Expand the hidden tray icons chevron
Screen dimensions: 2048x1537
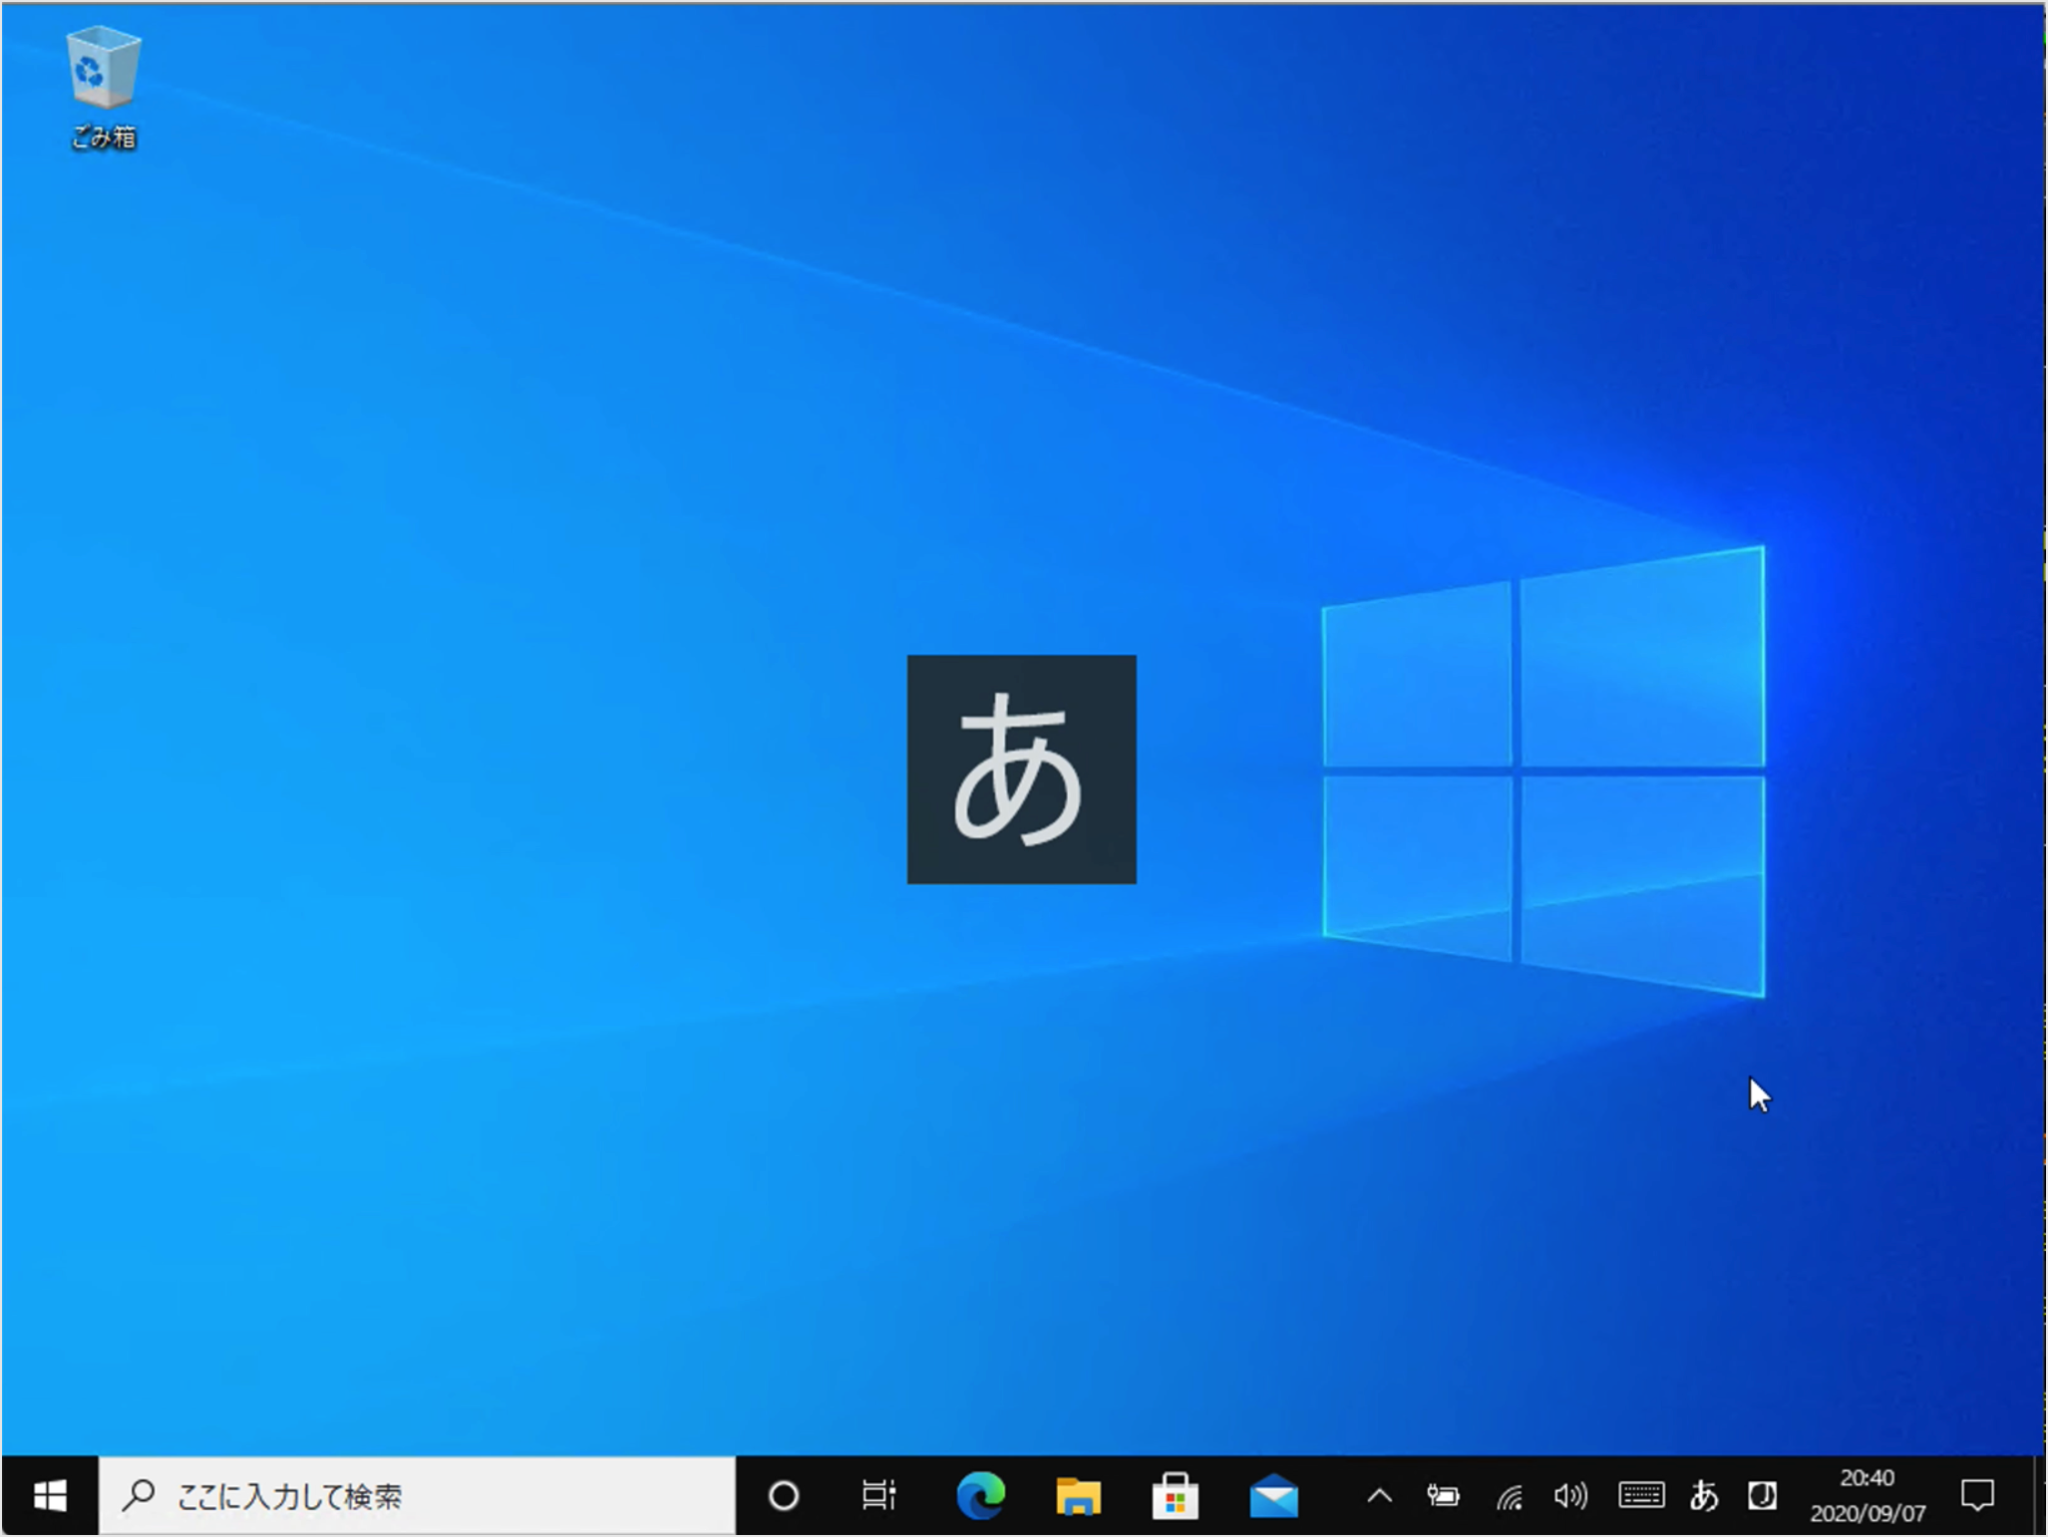[x=1380, y=1496]
